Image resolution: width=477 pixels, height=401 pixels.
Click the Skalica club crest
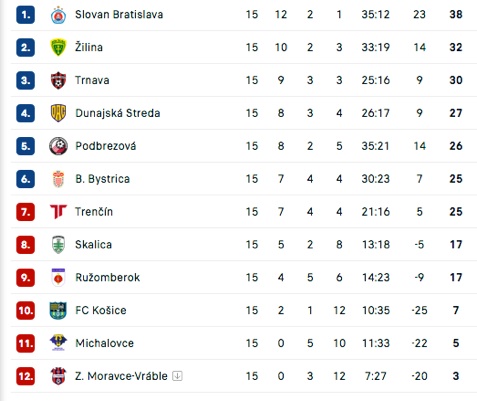click(58, 245)
